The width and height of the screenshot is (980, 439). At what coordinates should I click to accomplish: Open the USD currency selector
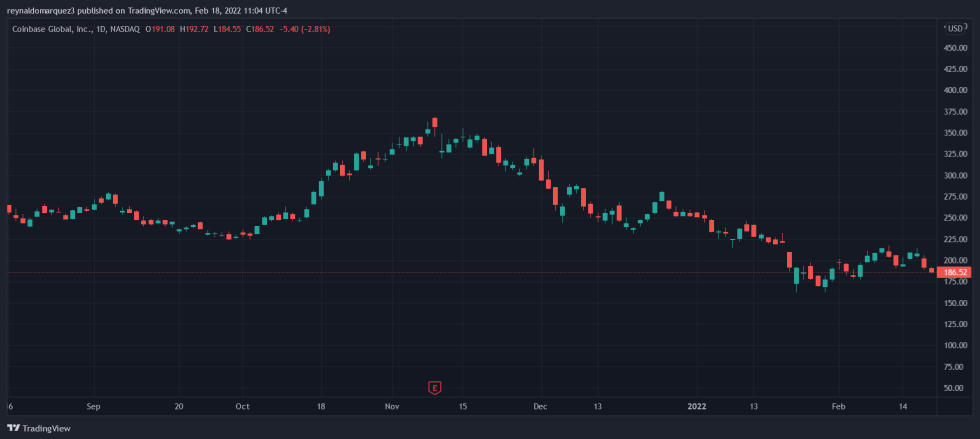[x=953, y=29]
